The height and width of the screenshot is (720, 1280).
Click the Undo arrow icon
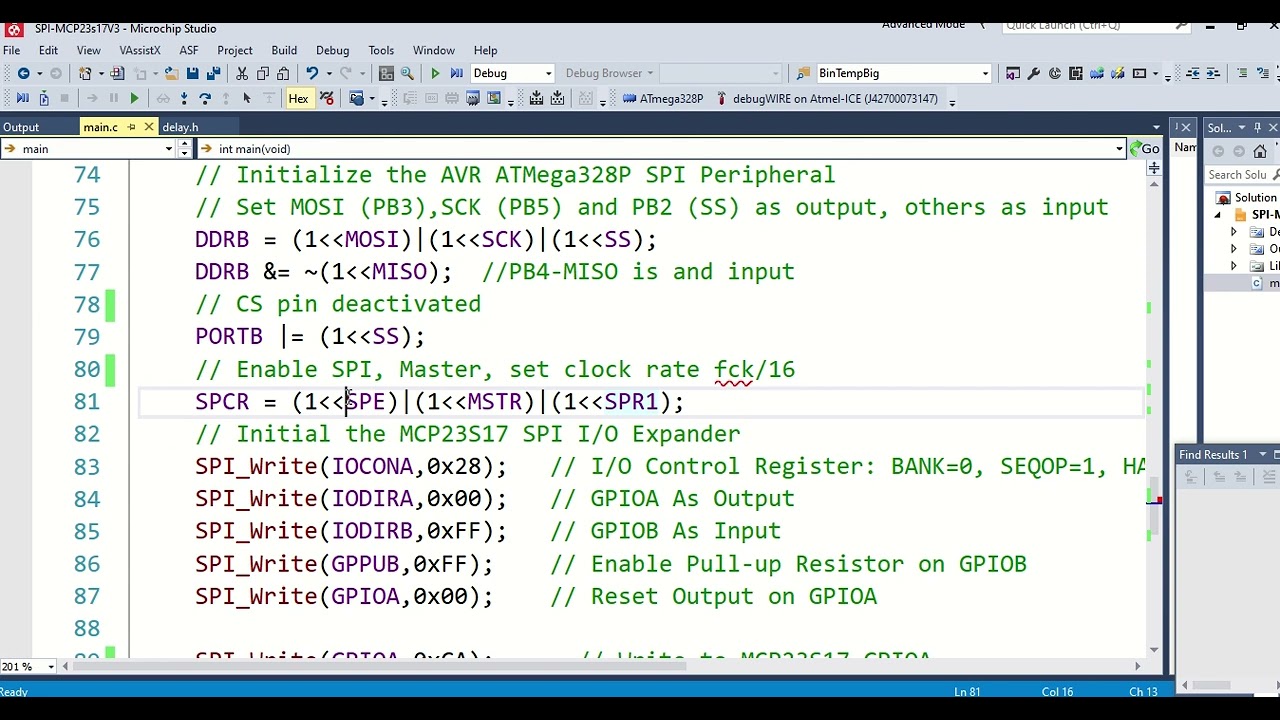click(312, 73)
